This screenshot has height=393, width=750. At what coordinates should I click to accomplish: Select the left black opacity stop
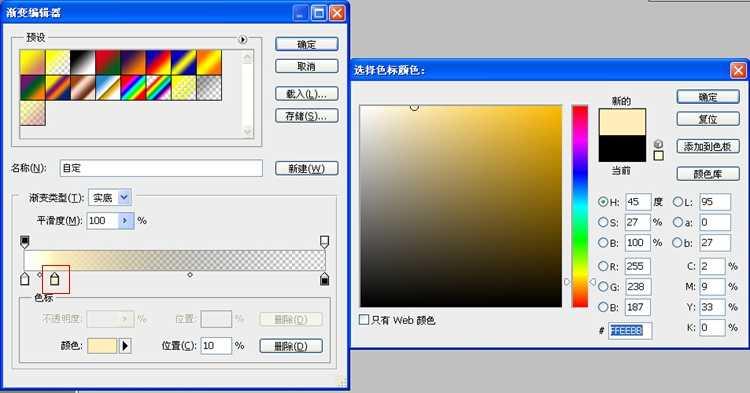click(25, 241)
